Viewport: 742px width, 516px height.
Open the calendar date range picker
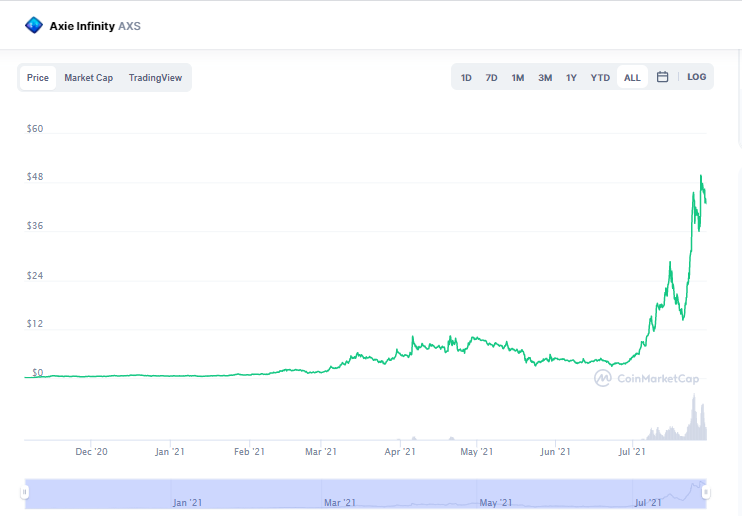click(x=662, y=77)
